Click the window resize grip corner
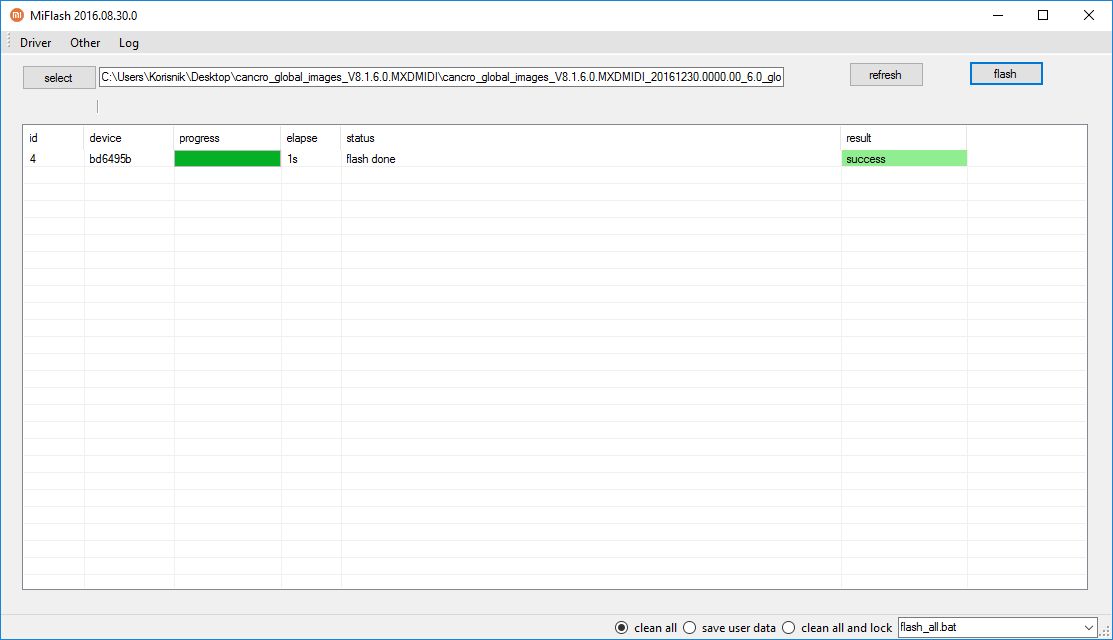The width and height of the screenshot is (1113, 640). pyautogui.click(x=1104, y=631)
